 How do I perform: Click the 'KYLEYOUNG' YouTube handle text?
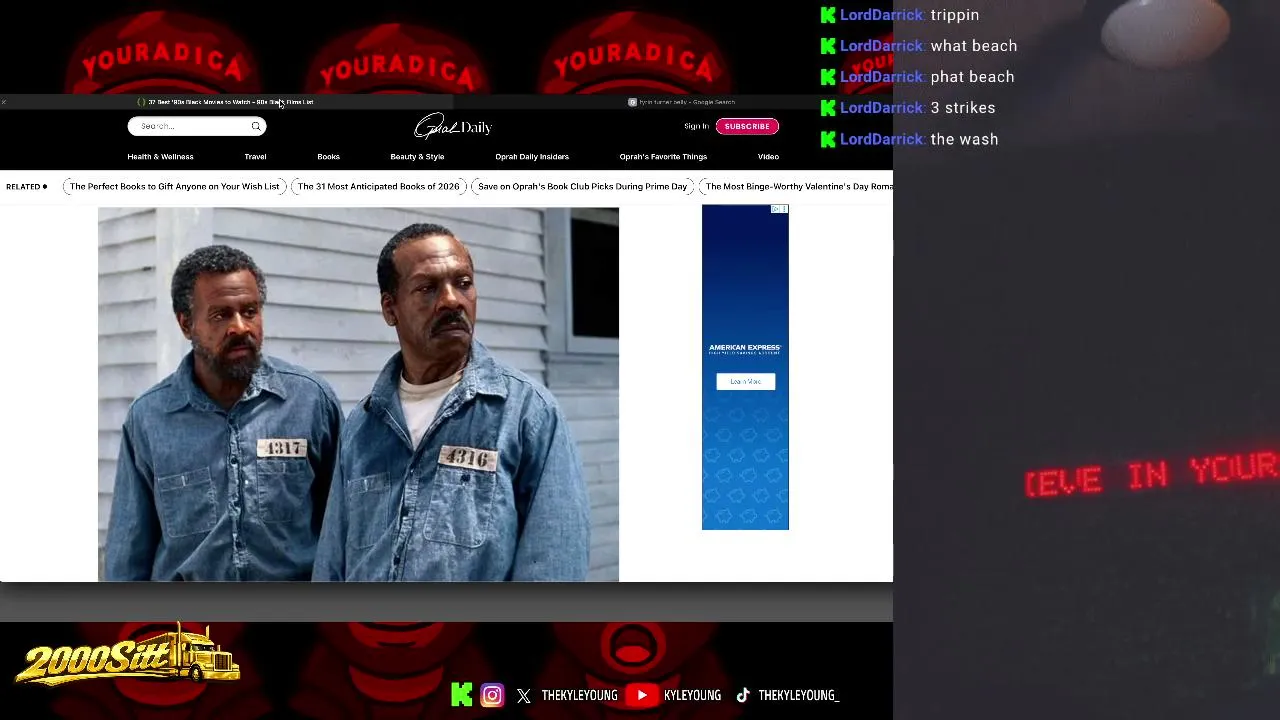[x=692, y=695]
